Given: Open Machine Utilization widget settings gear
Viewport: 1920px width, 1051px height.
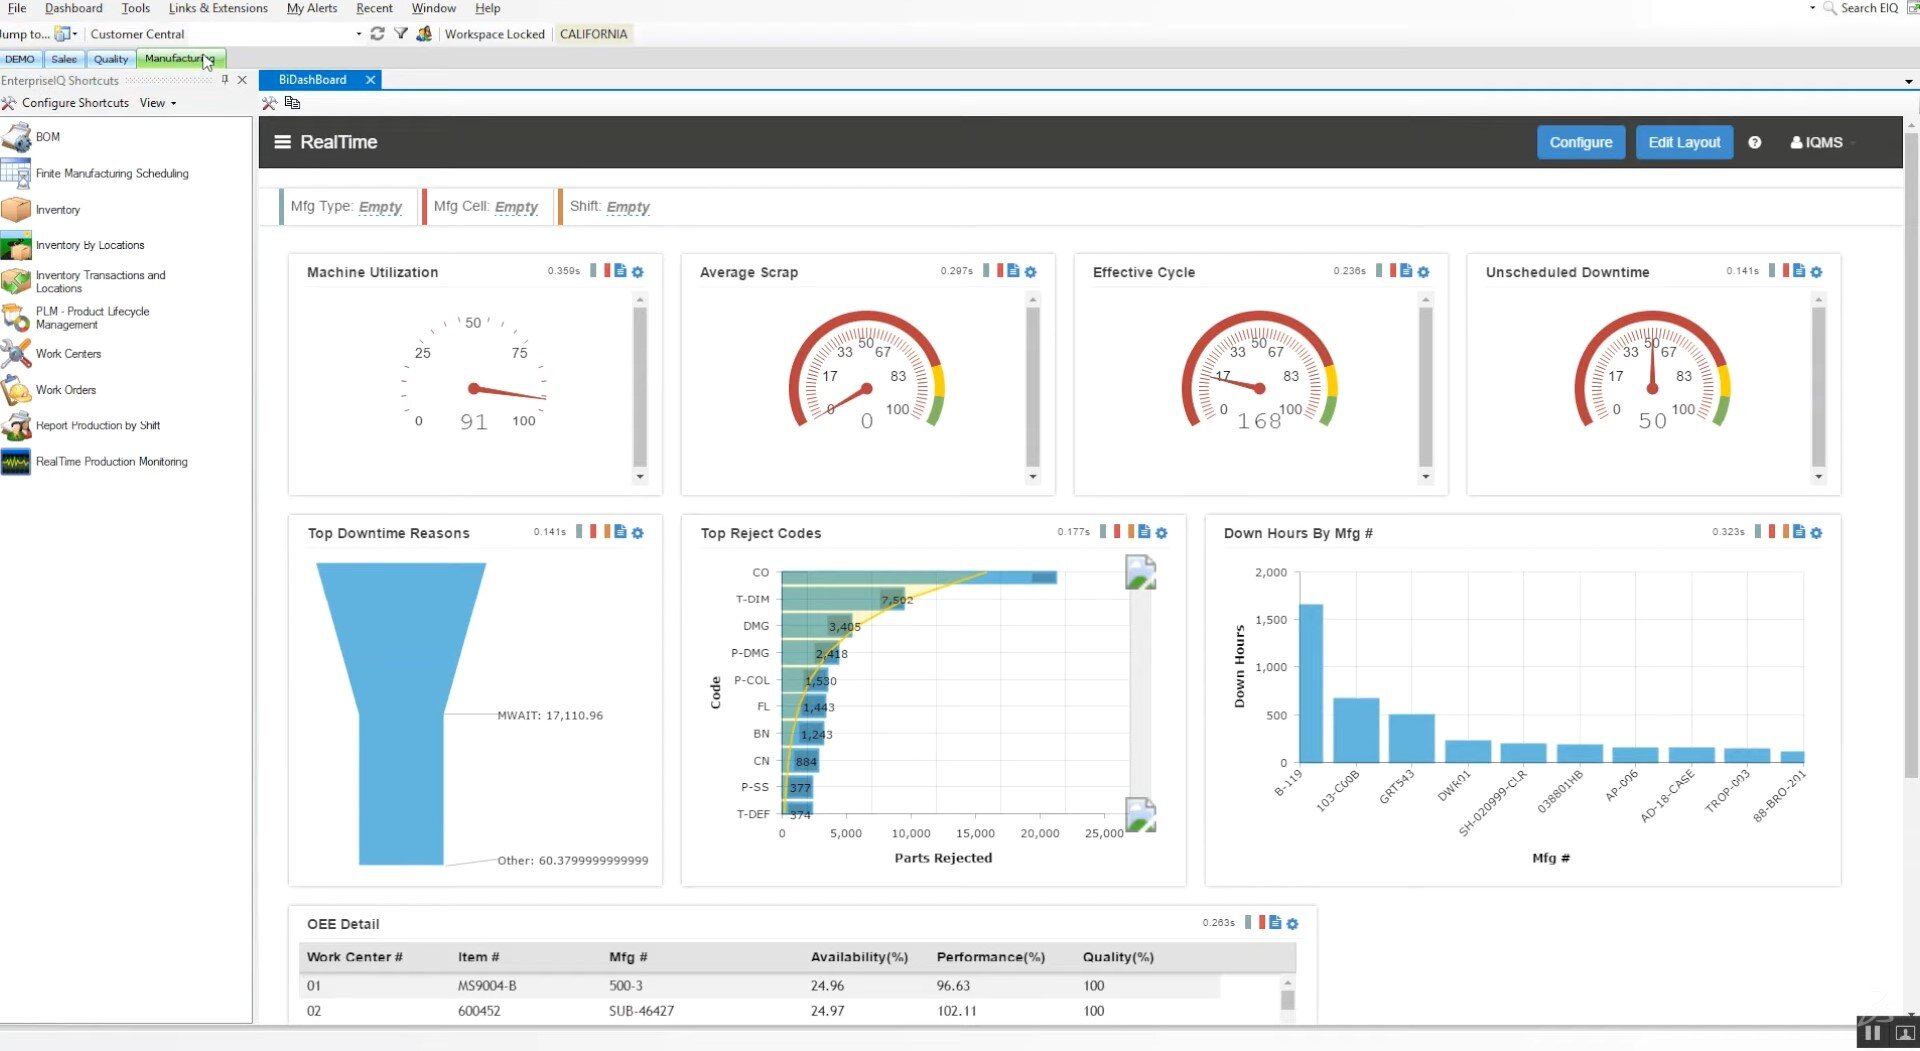Looking at the screenshot, I should point(638,272).
